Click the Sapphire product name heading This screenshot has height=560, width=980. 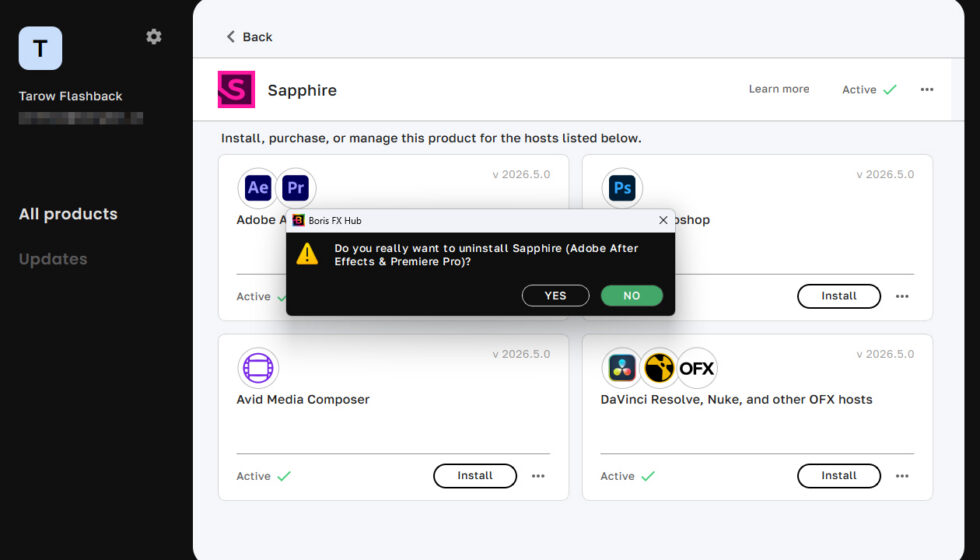click(302, 90)
